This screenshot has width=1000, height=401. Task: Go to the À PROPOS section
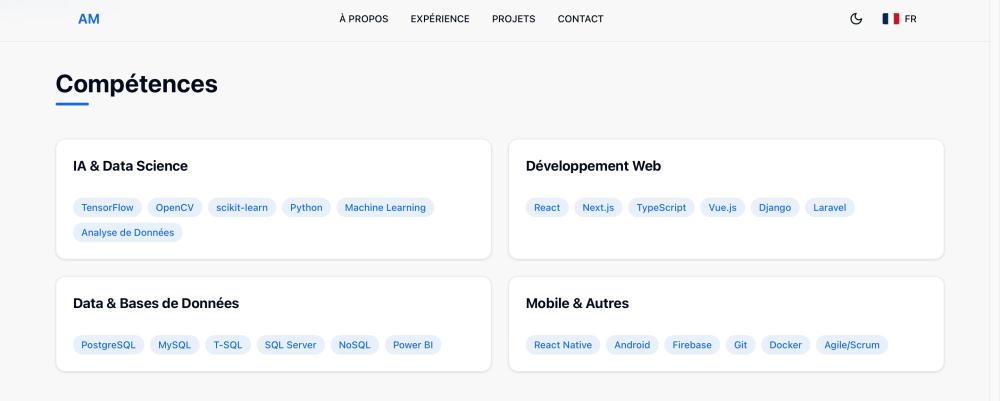point(364,19)
